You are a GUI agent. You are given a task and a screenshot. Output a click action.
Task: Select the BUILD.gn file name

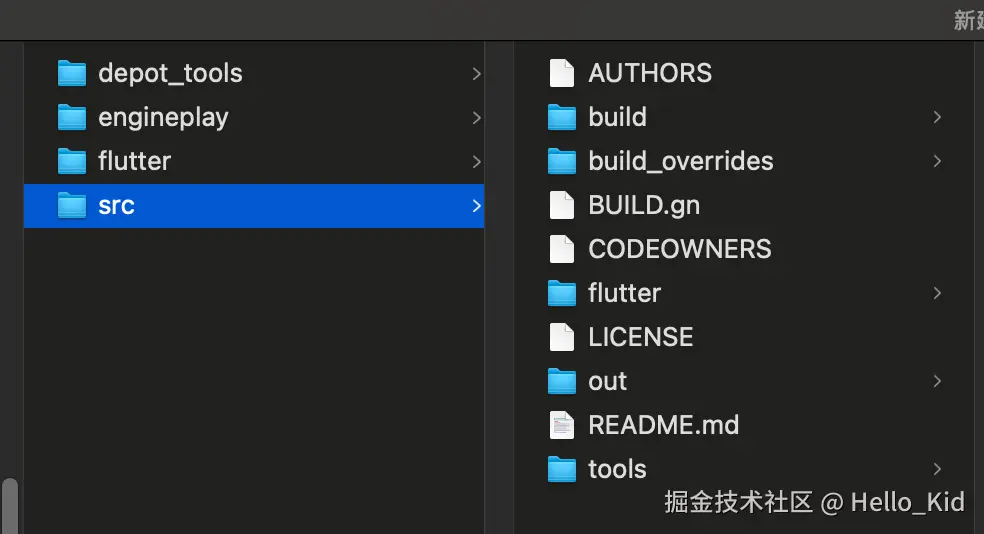(x=644, y=206)
